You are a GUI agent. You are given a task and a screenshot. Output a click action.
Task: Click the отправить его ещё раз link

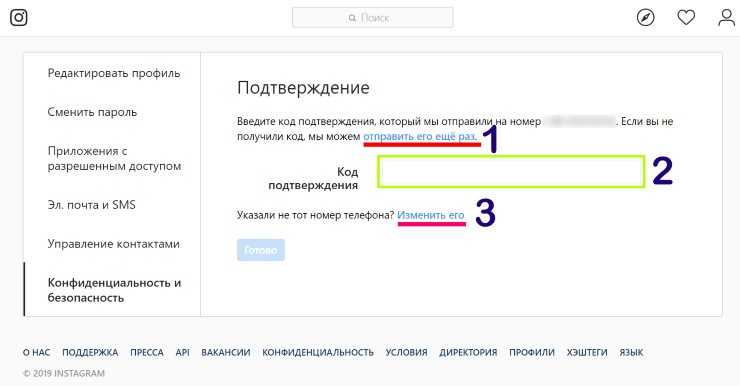pyautogui.click(x=420, y=136)
